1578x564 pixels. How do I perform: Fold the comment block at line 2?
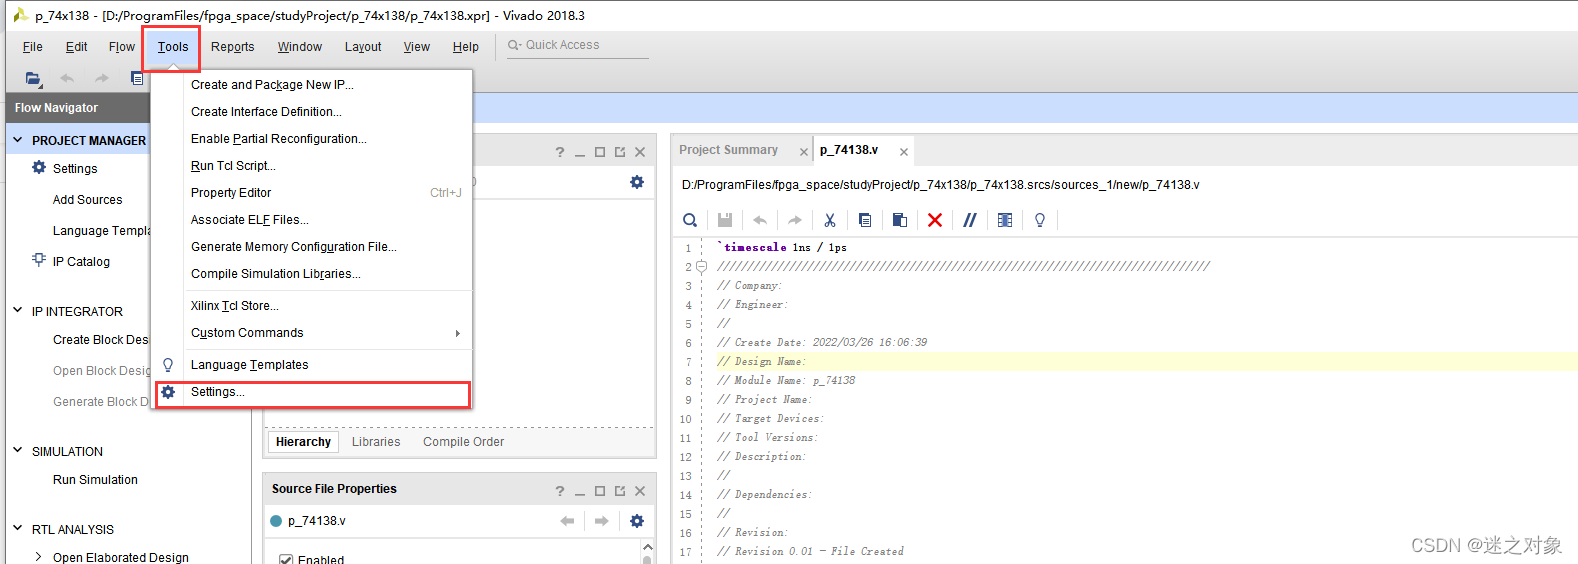point(702,267)
